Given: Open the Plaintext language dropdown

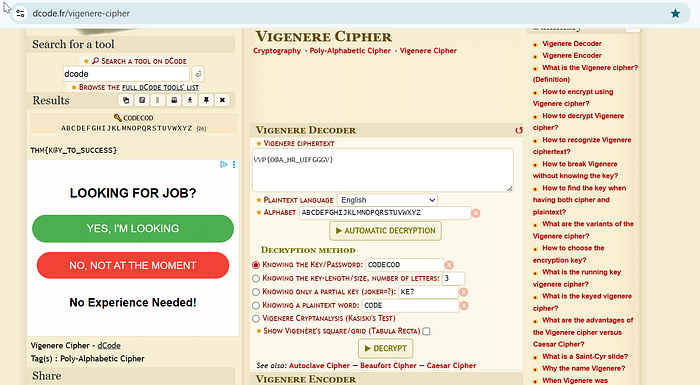Looking at the screenshot, I should (x=387, y=200).
